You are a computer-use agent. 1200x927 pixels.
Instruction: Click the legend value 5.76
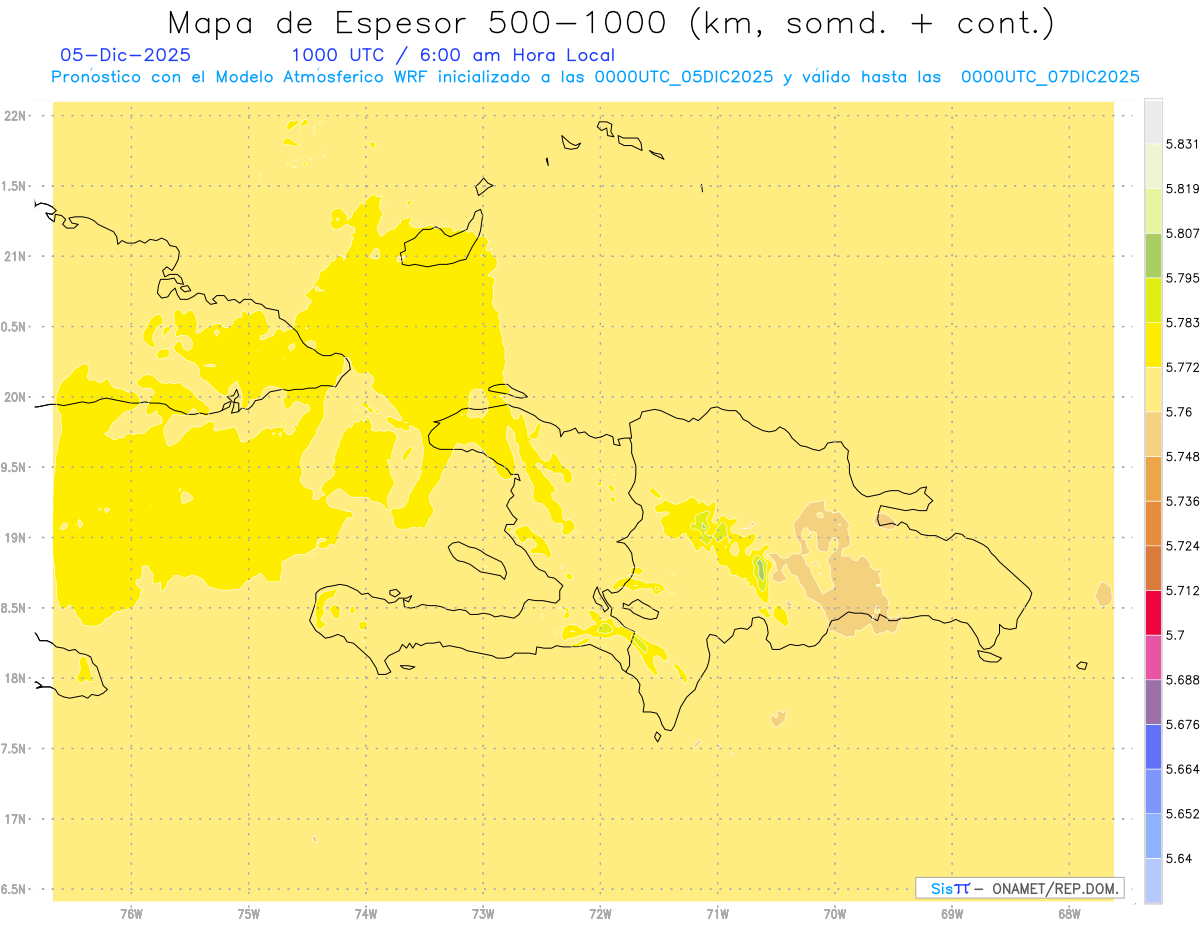tap(1179, 412)
